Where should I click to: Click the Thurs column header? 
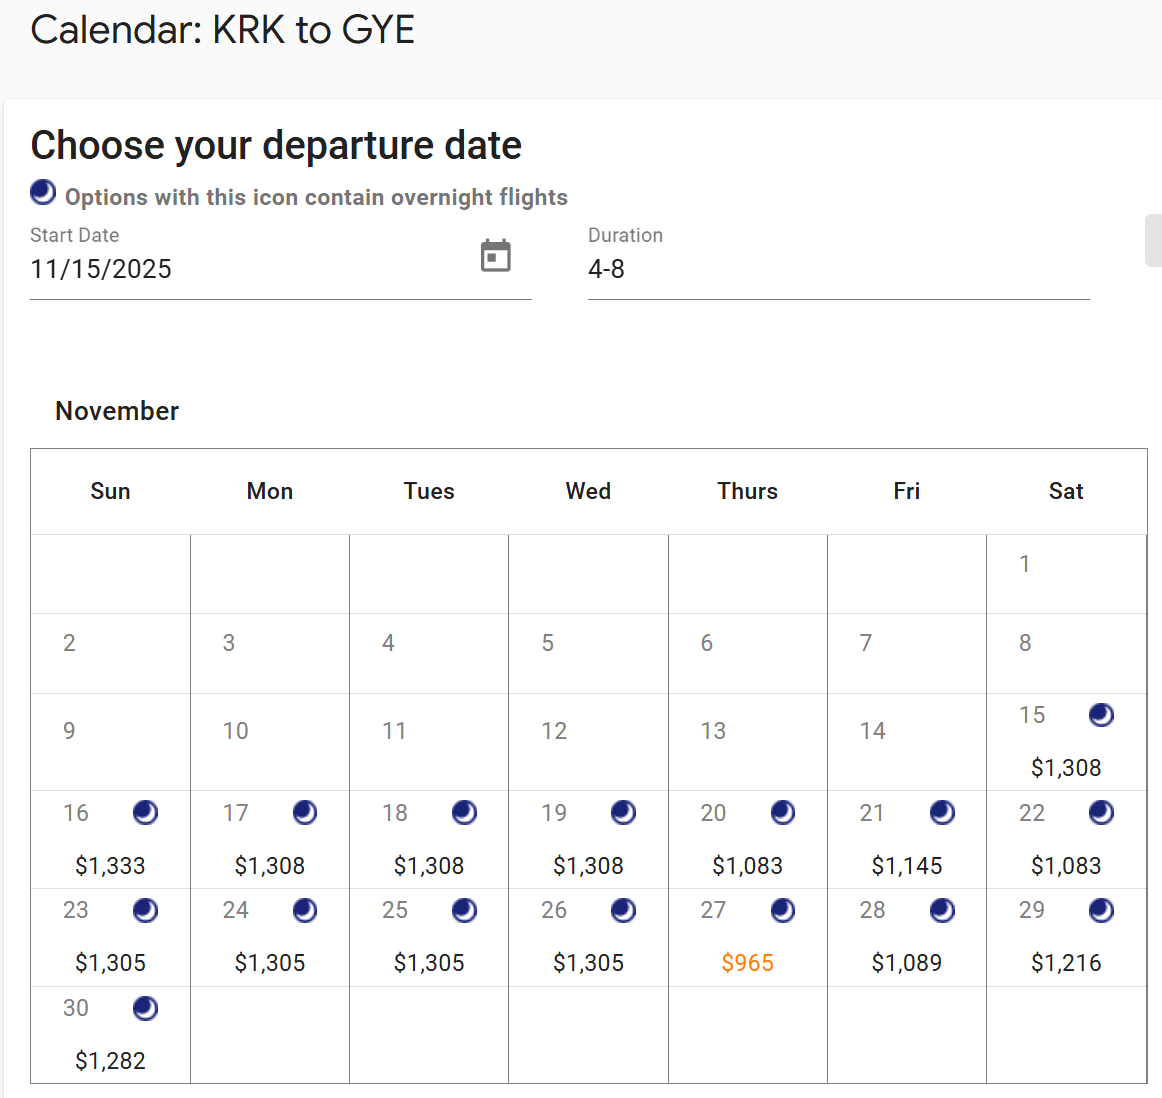747,491
